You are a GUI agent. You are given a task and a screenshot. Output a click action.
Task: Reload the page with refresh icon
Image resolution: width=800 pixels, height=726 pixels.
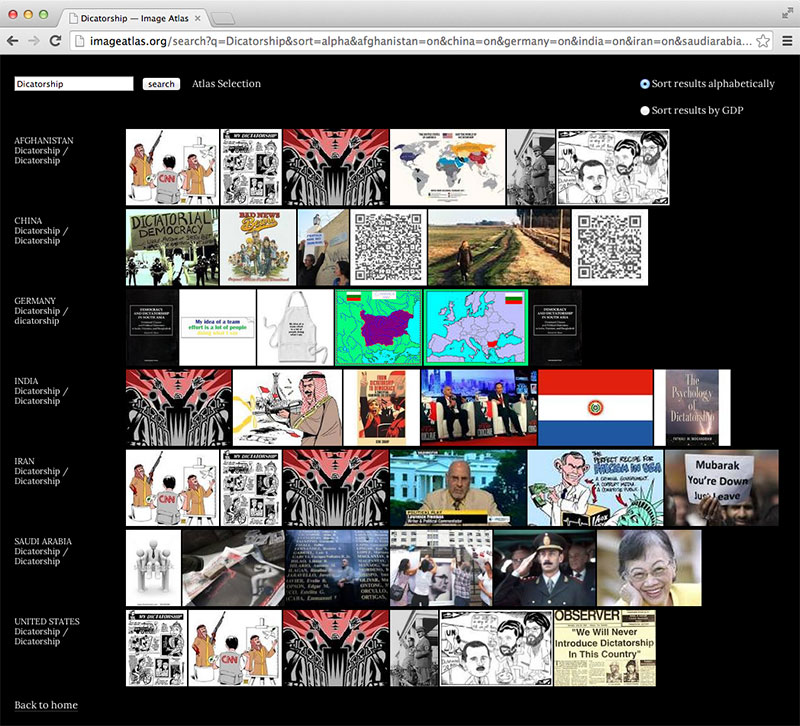click(55, 41)
